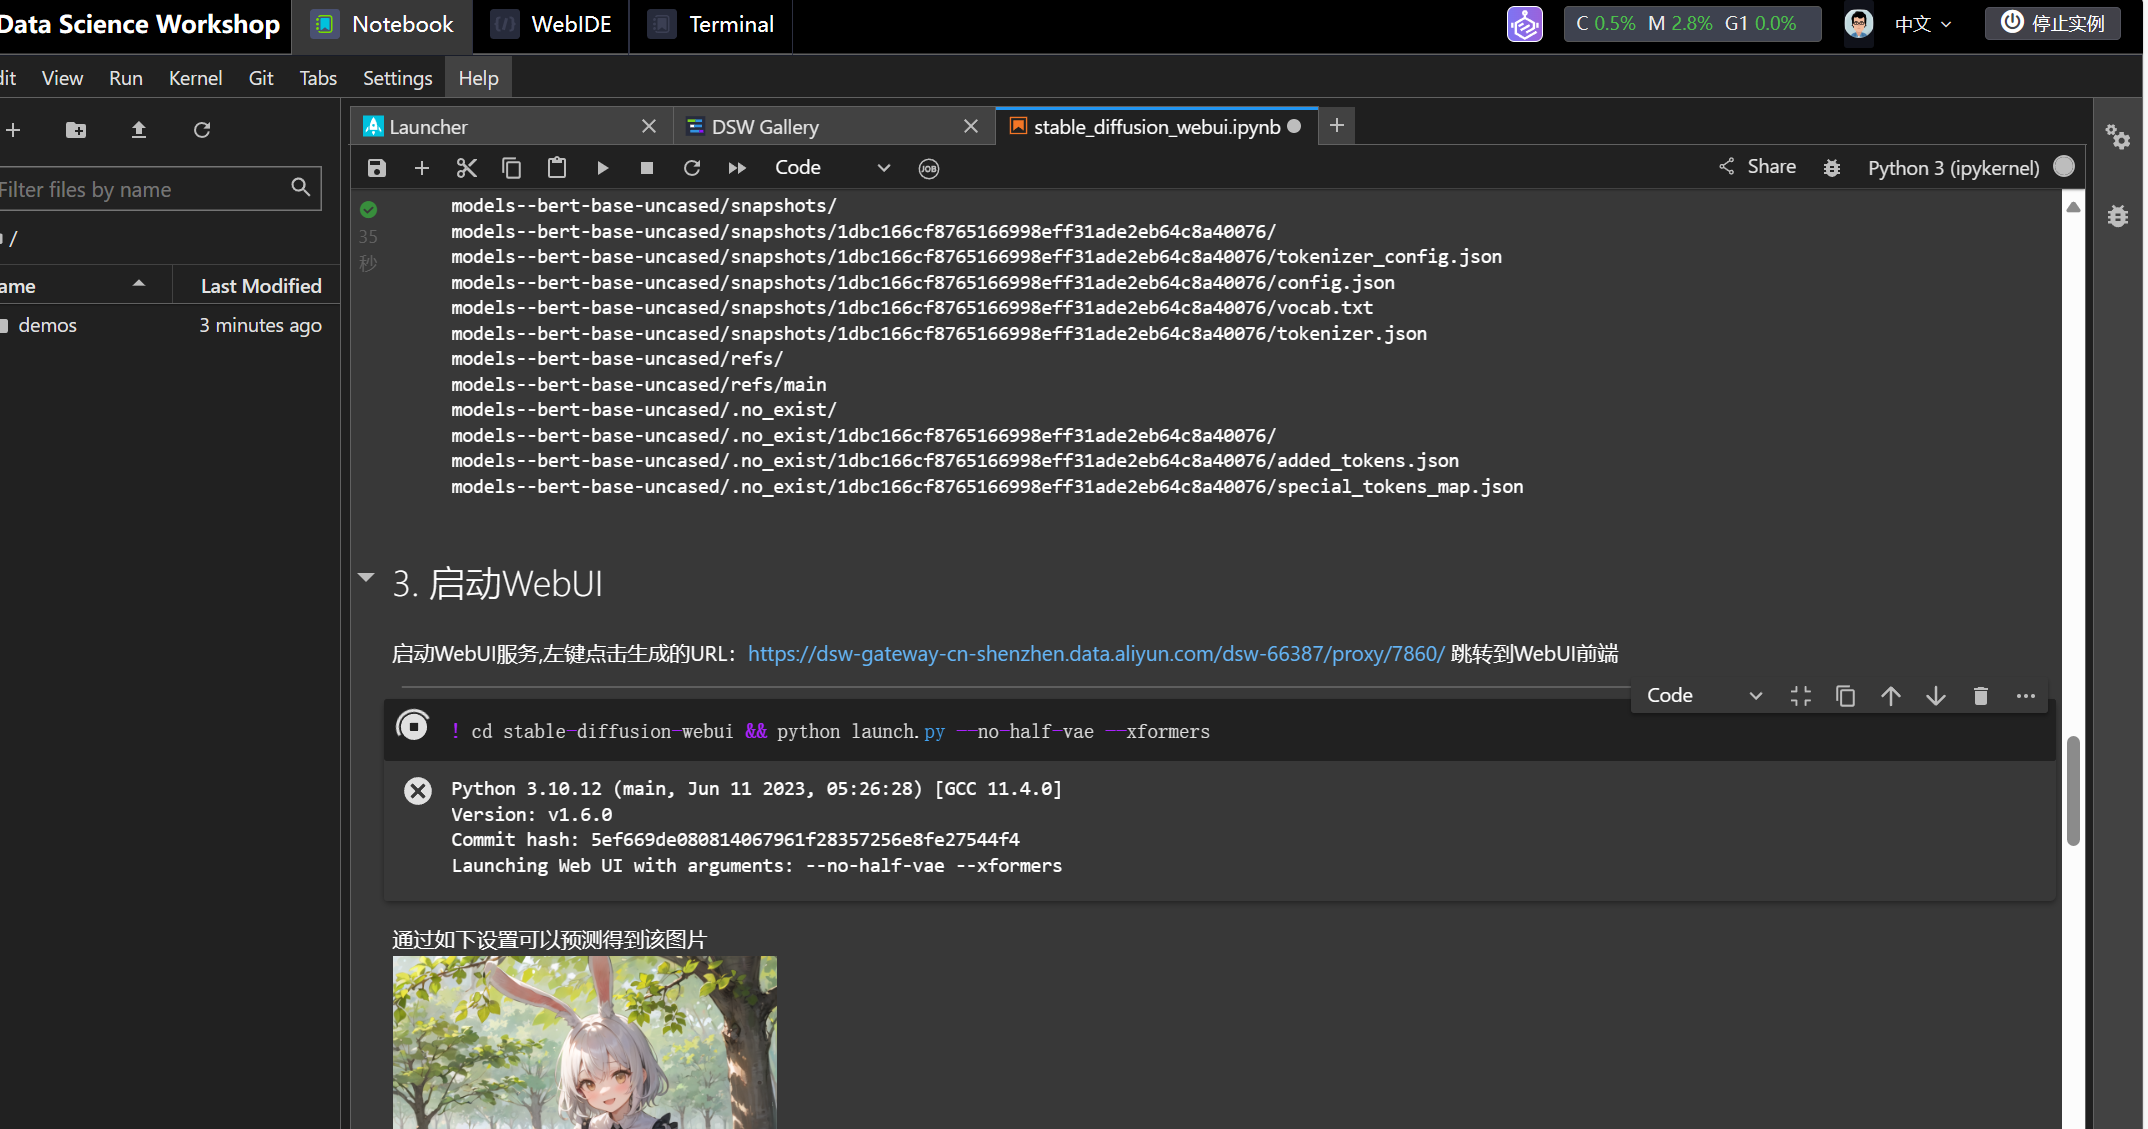Image resolution: width=2148 pixels, height=1129 pixels.
Task: Refresh the file list
Action: [202, 130]
